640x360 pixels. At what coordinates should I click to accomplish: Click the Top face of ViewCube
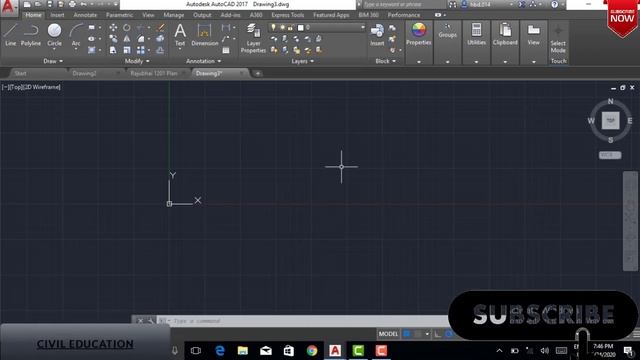click(610, 121)
